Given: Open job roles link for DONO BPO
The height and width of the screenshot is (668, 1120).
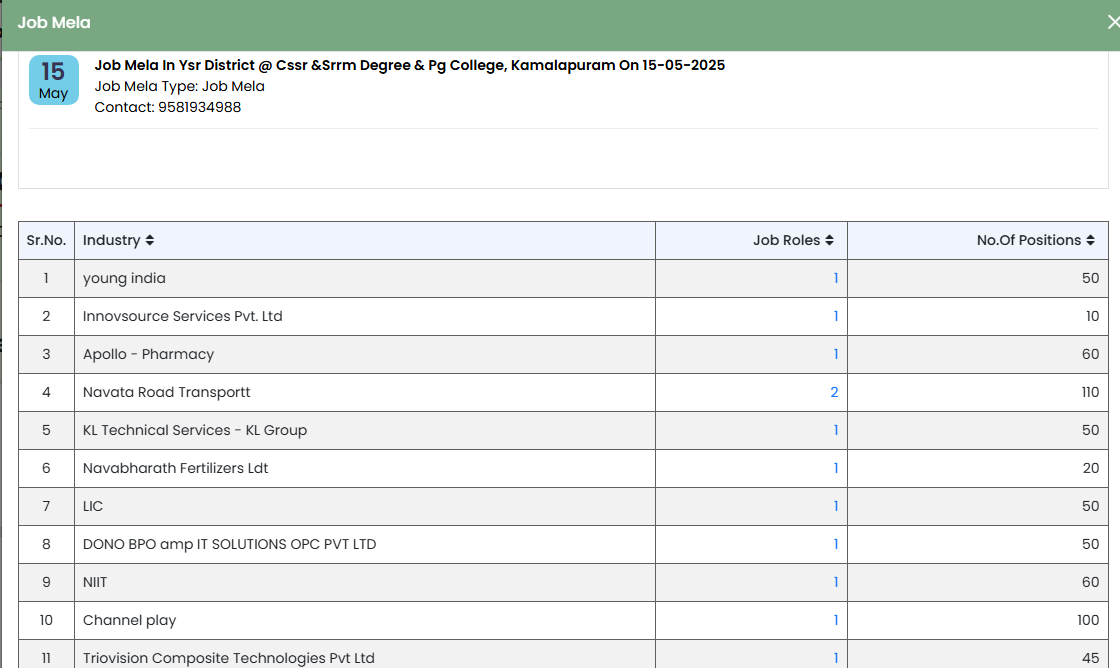Looking at the screenshot, I should [x=836, y=544].
